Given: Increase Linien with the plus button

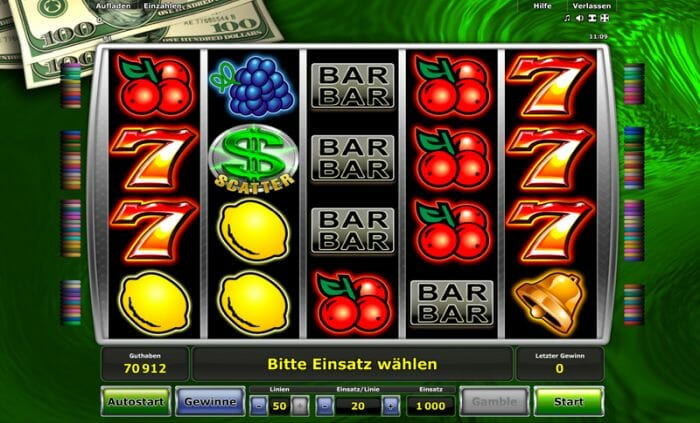Looking at the screenshot, I should [x=300, y=406].
